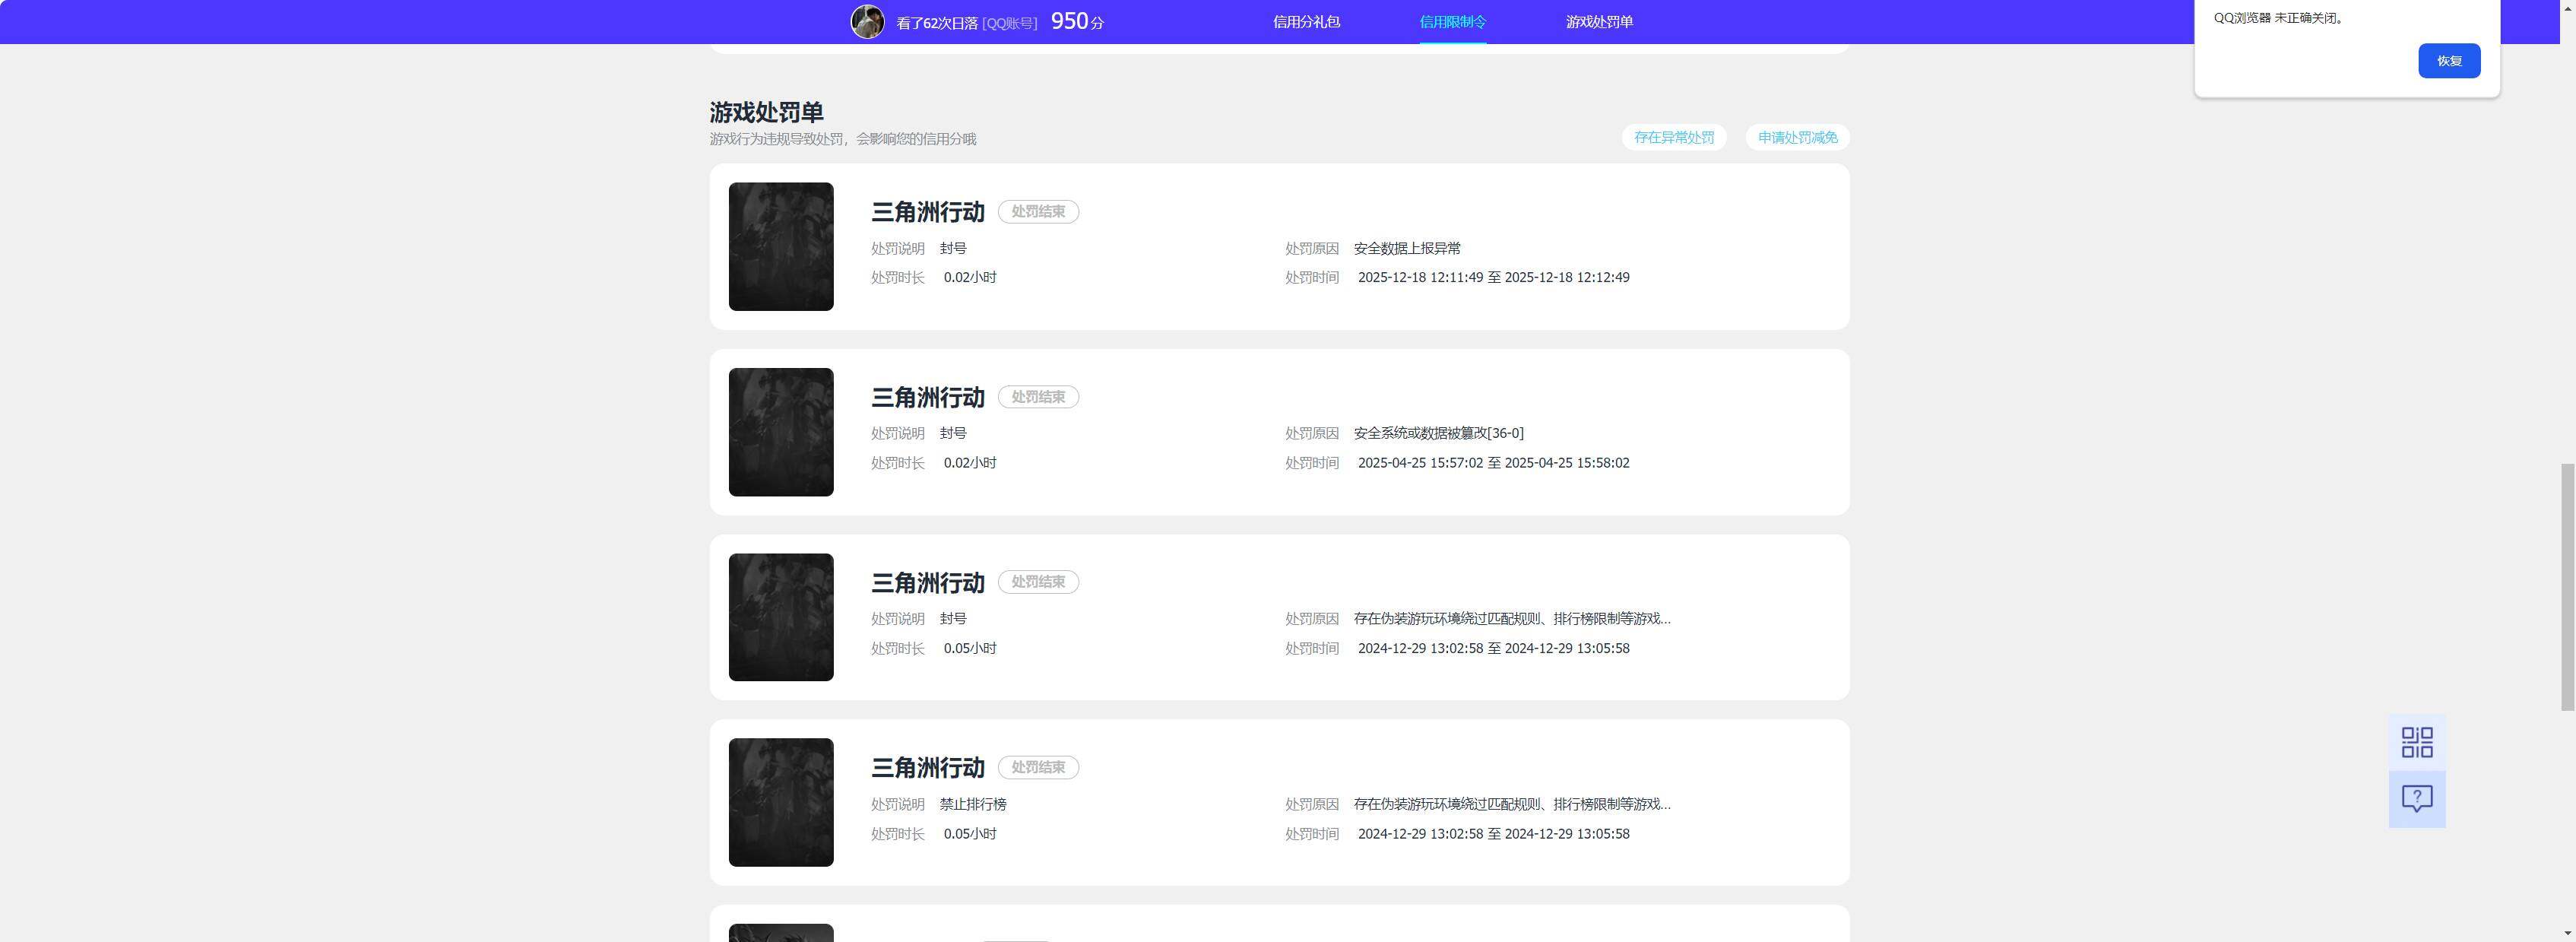Click 0.02小时 duration in the 2025-04-25 card
Screen dimensions: 2576x942
coord(970,463)
